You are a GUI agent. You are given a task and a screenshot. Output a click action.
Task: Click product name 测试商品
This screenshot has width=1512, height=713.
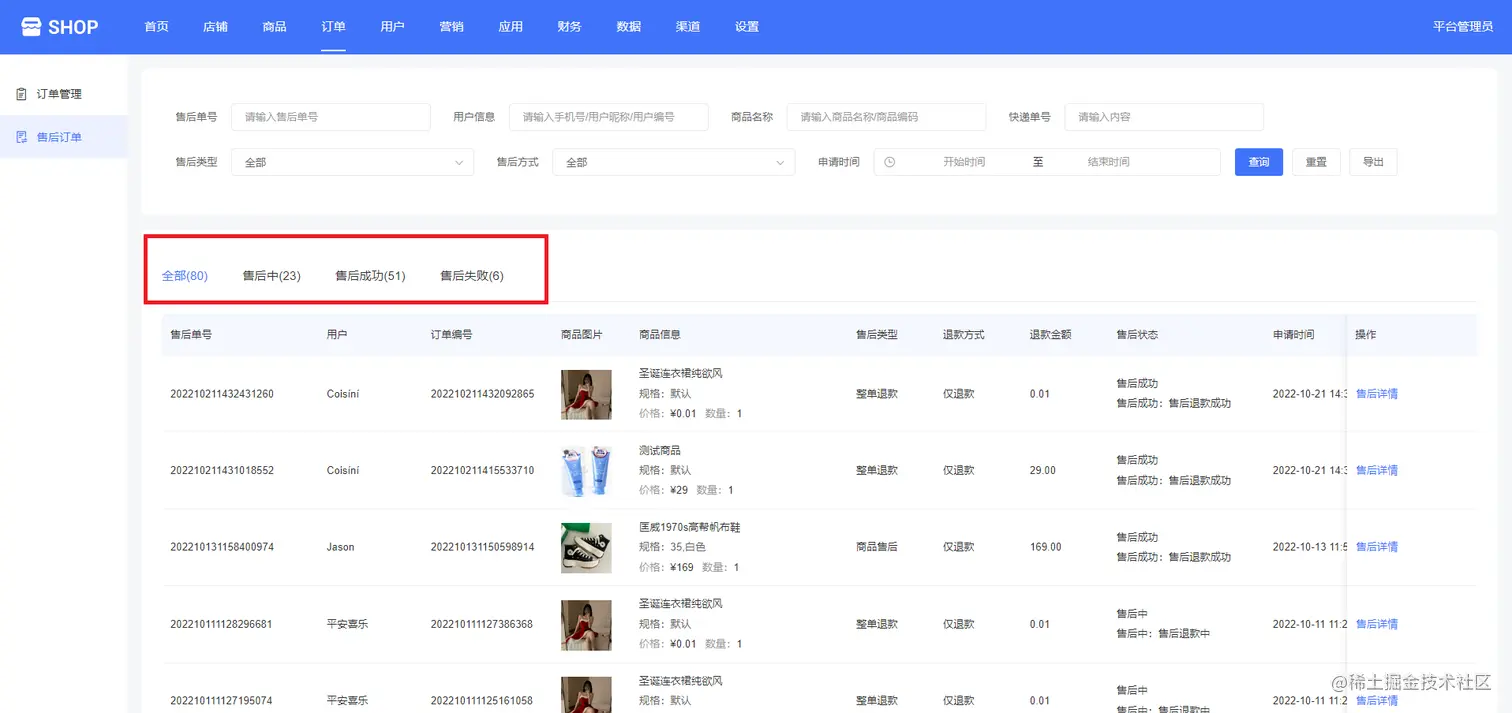pos(660,450)
